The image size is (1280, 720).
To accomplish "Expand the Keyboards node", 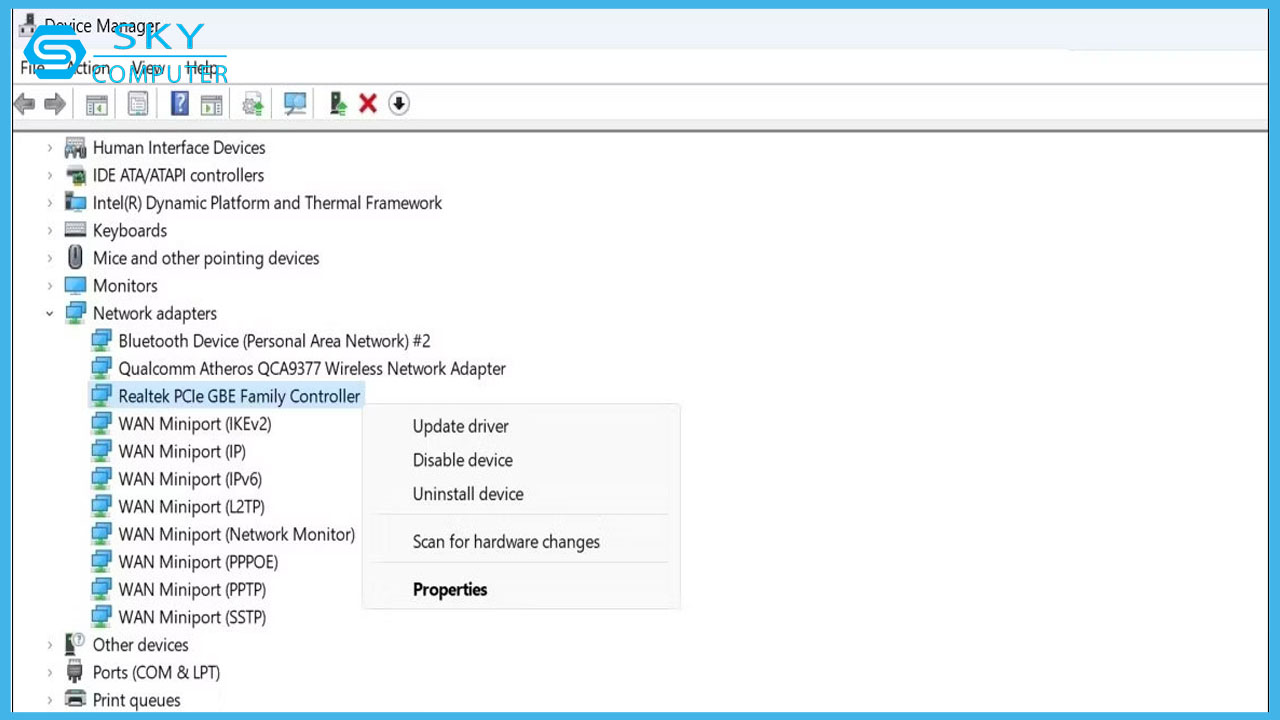I will 50,230.
